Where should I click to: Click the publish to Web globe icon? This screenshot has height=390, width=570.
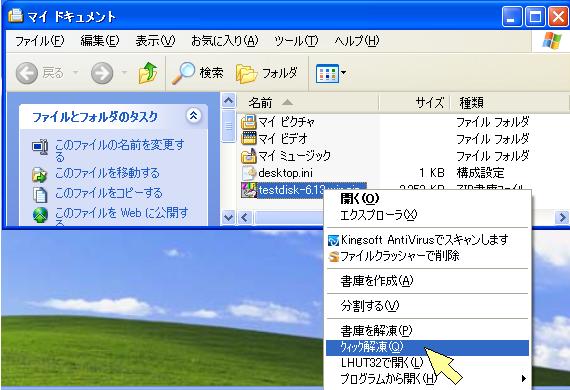40,215
